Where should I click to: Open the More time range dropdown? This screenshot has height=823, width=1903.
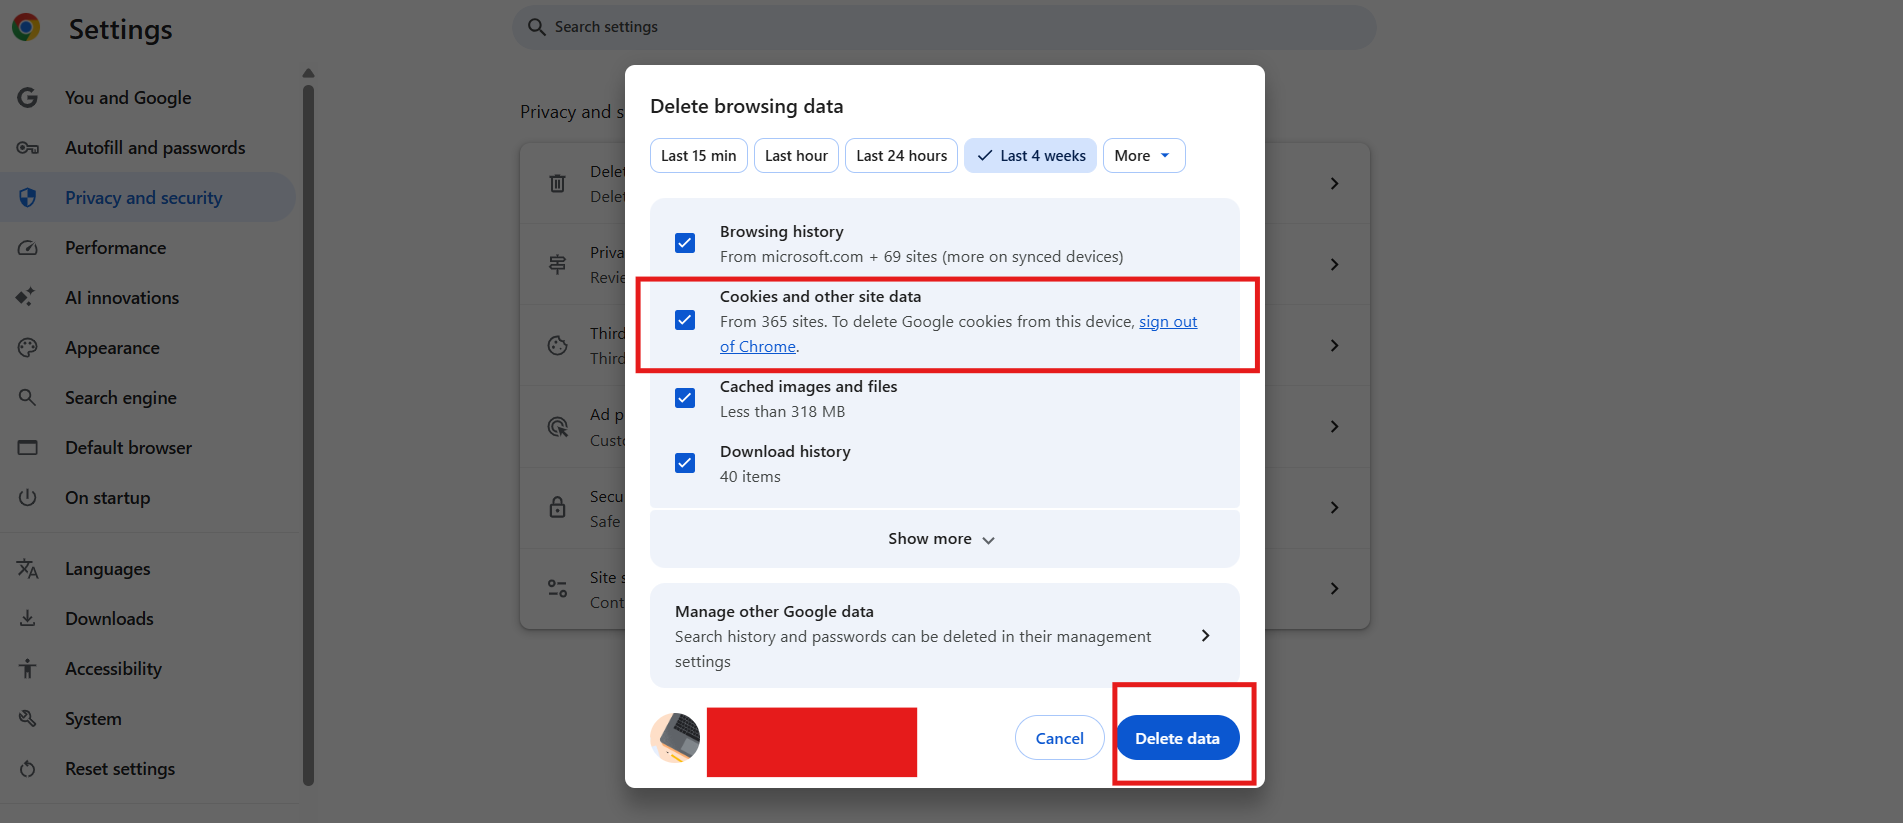coord(1143,156)
